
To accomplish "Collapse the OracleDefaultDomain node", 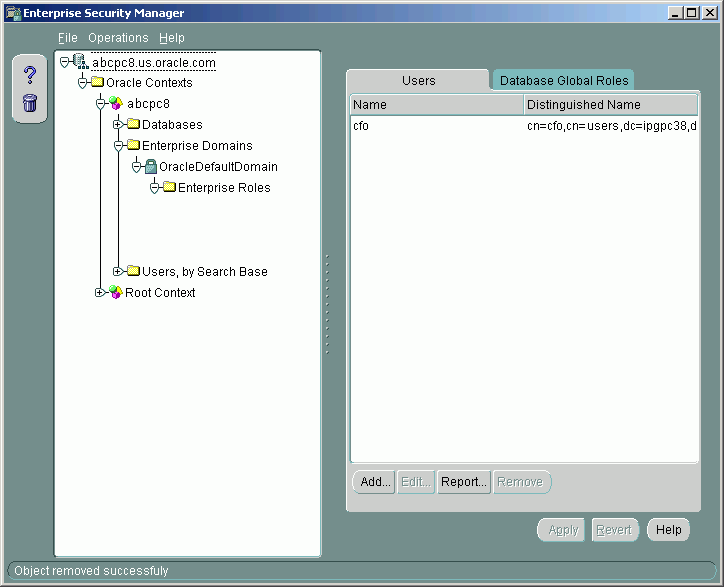I will point(136,167).
